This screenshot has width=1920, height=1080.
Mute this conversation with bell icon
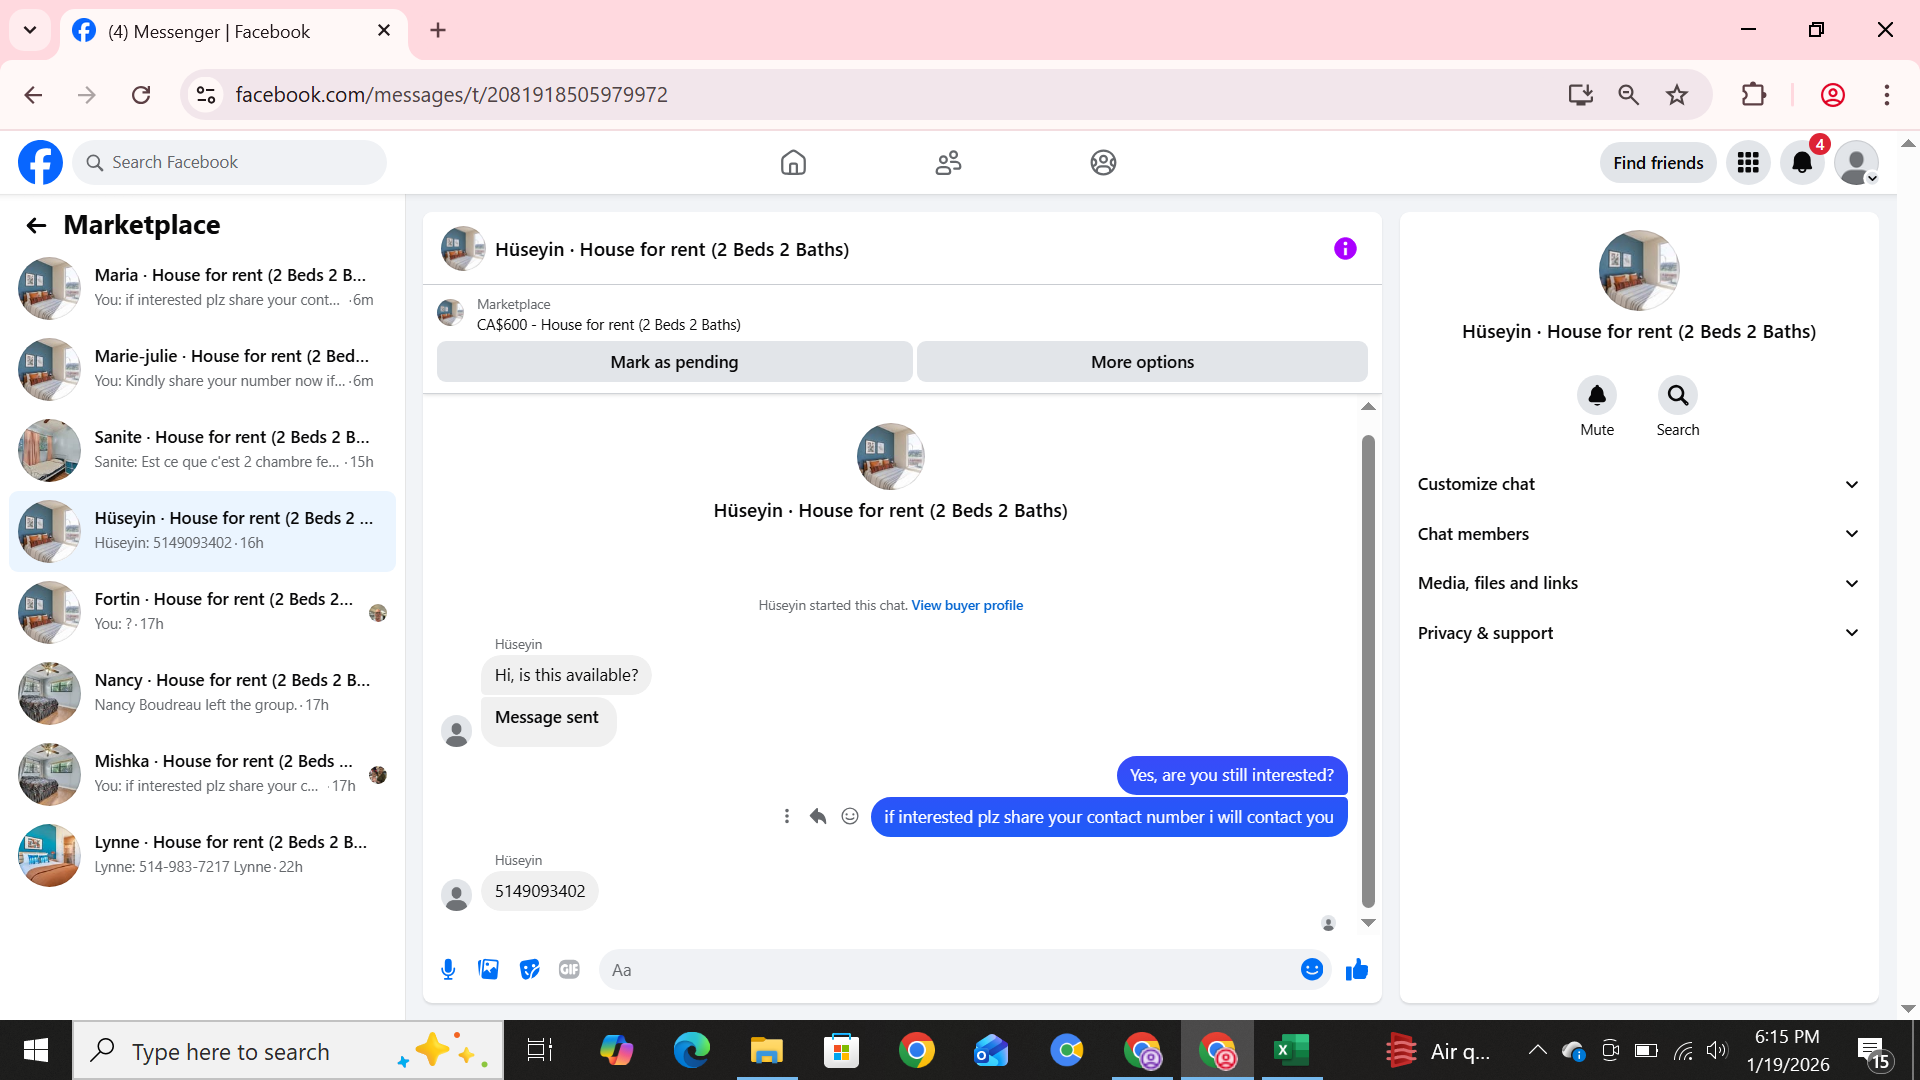click(1596, 396)
